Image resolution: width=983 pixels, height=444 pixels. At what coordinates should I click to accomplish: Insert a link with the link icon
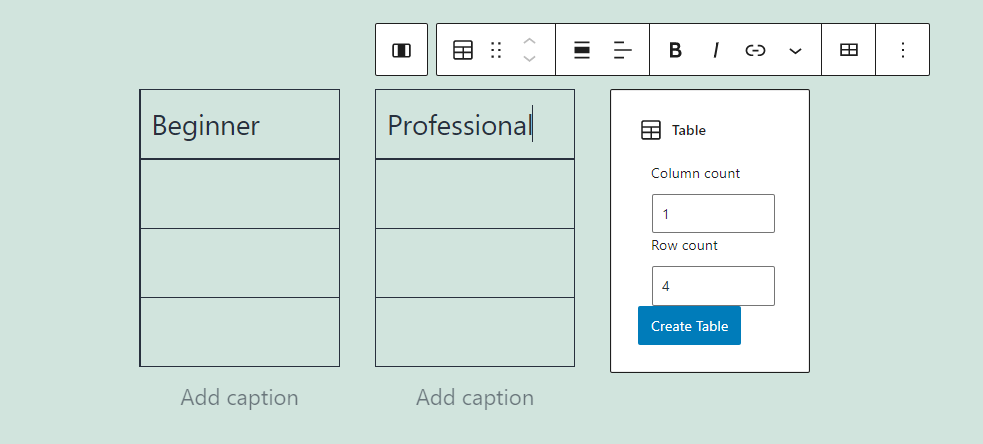(756, 50)
